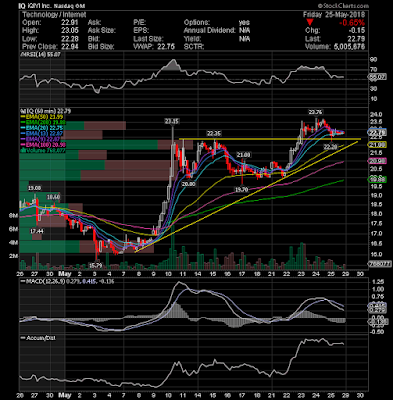Select the High value 23.05
Image resolution: width=393 pixels, height=400 pixels.
point(70,31)
